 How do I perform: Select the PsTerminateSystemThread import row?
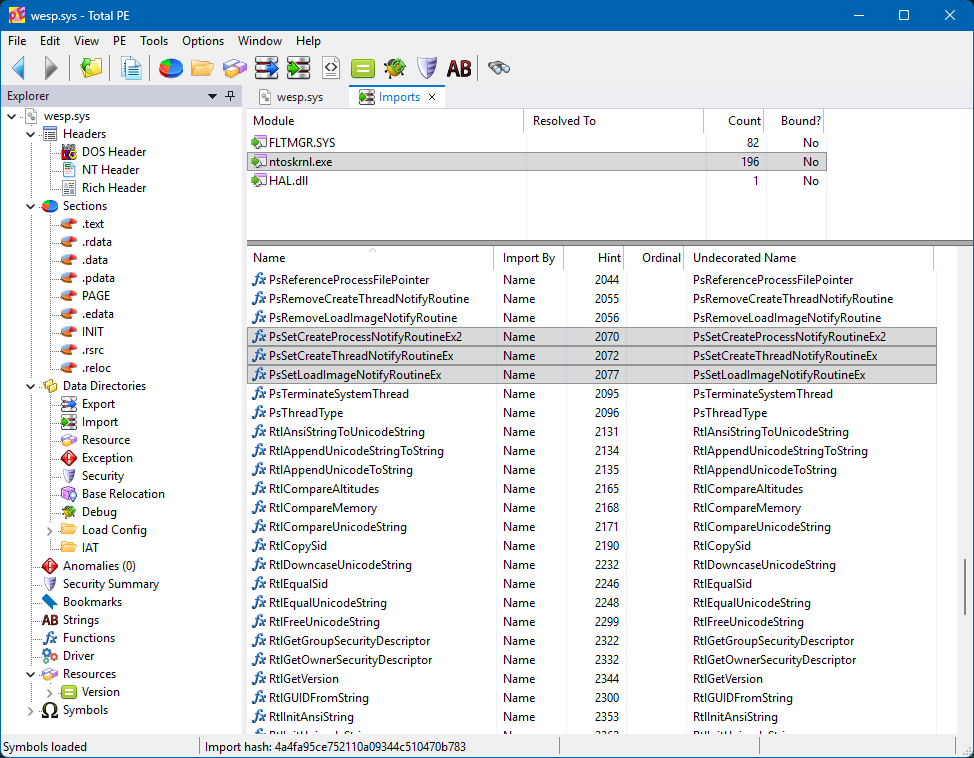coord(591,394)
